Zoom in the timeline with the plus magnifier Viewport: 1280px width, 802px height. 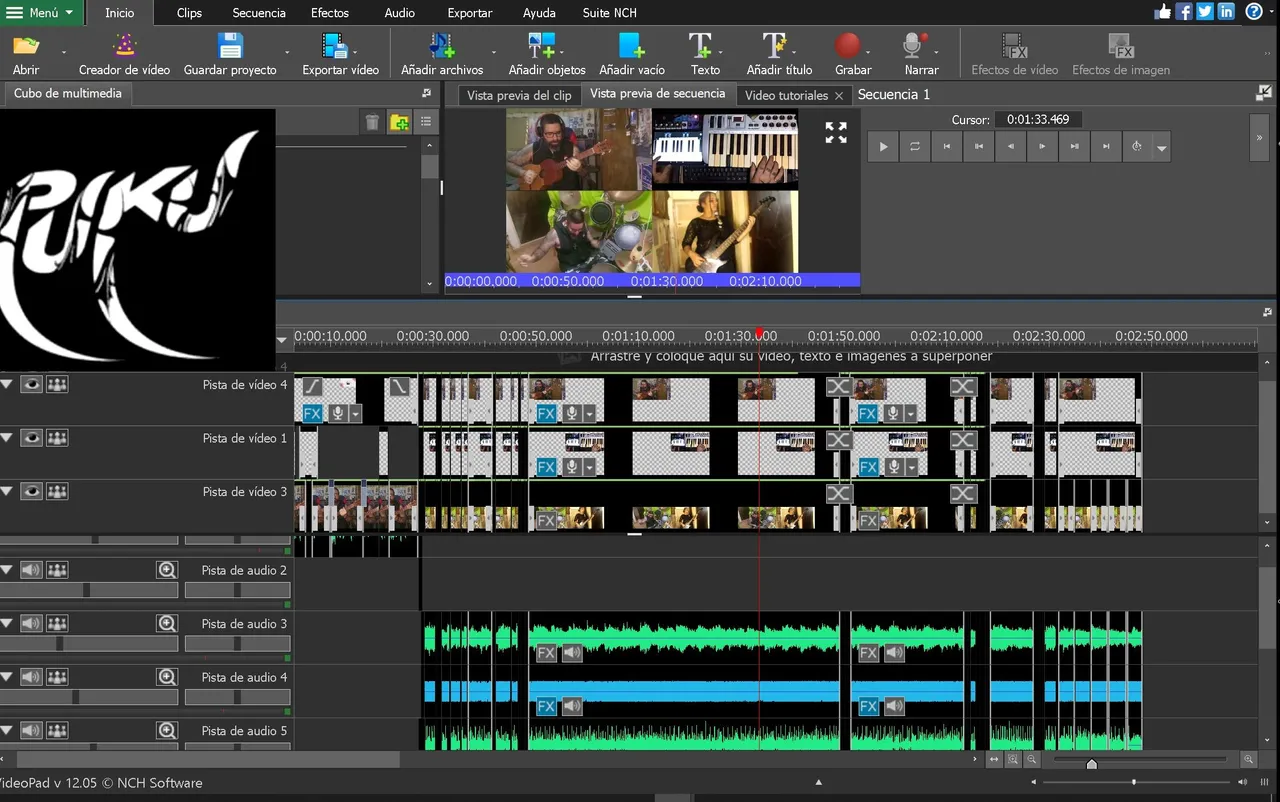[1248, 760]
